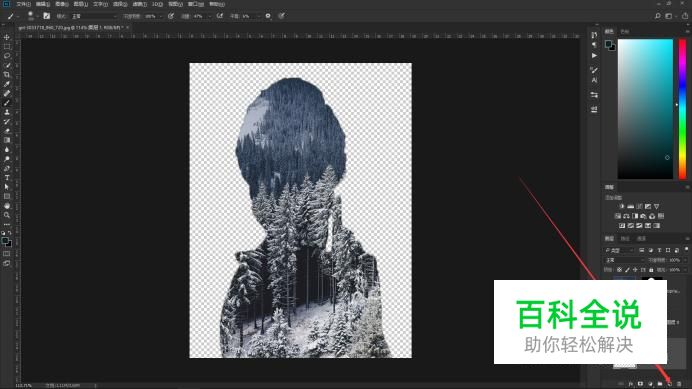Screen dimensions: 692x389
Task: Add Curves adjustment from Adjustments panel
Action: tap(639, 206)
